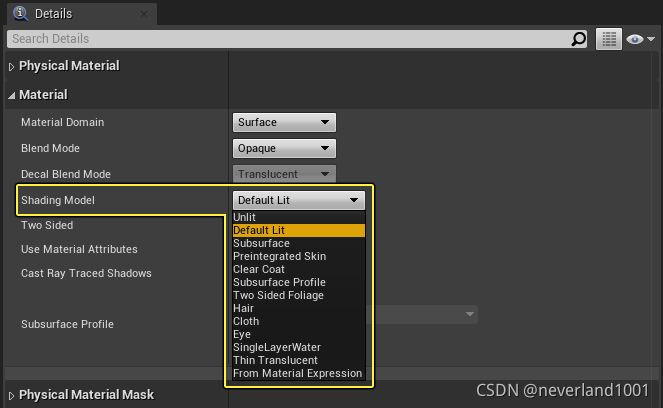Select Default Lit in the list
This screenshot has width=663, height=408.
(299, 230)
